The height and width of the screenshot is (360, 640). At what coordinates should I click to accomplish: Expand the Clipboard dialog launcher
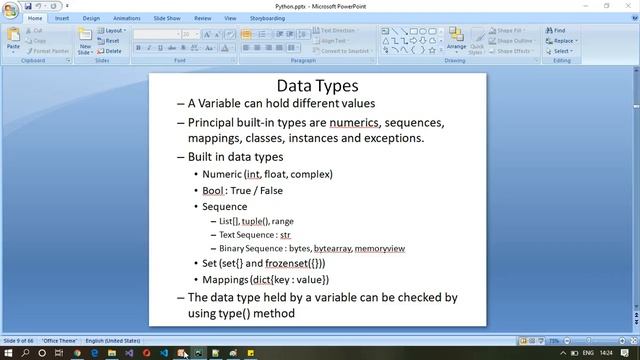69,60
